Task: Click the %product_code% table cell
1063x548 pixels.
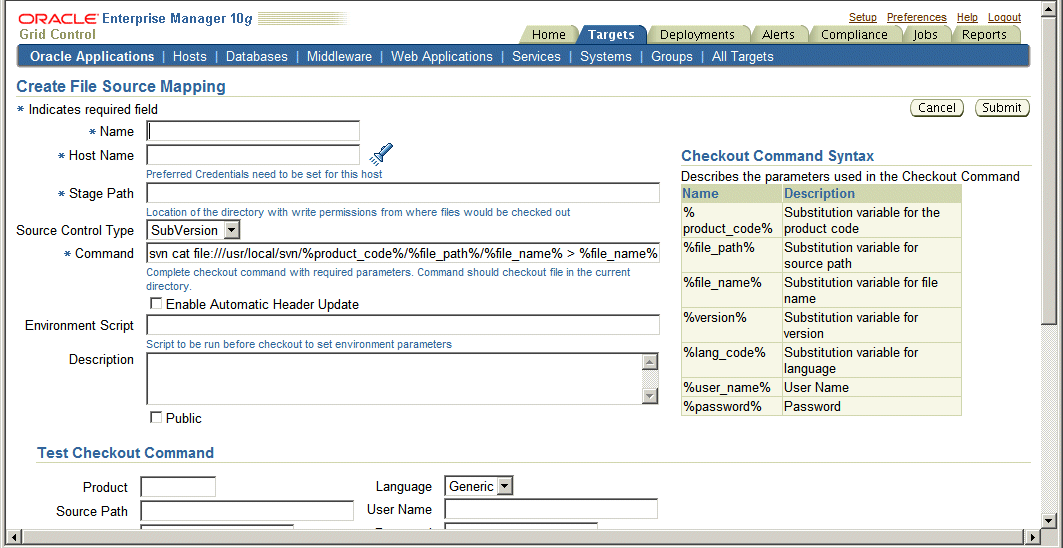Action: [731, 220]
